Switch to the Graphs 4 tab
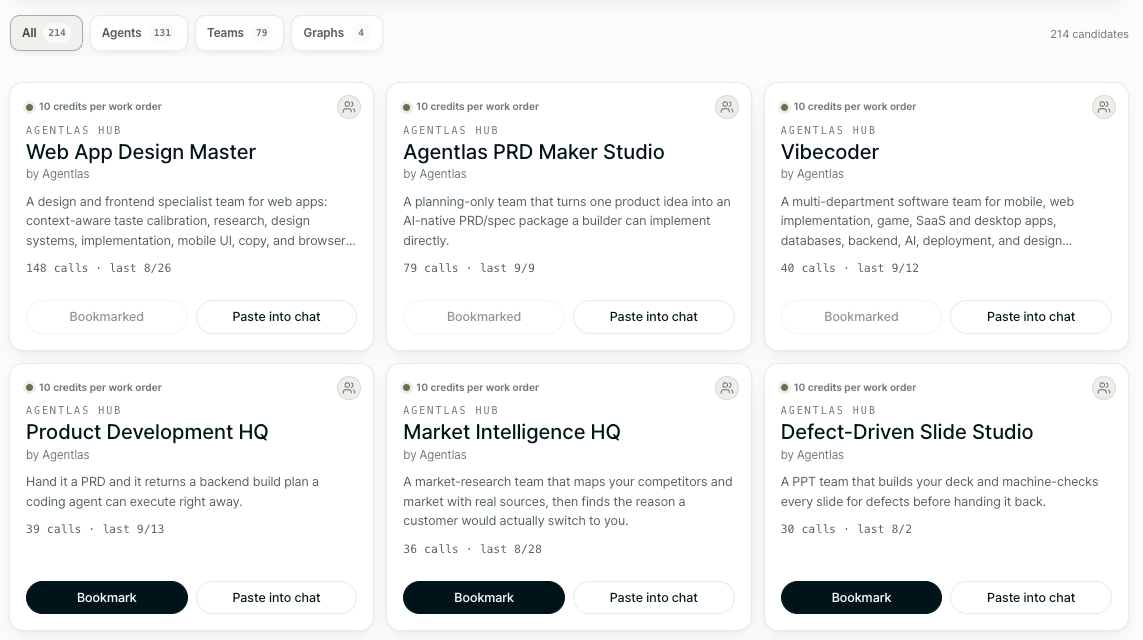The image size is (1143, 640). (337, 33)
